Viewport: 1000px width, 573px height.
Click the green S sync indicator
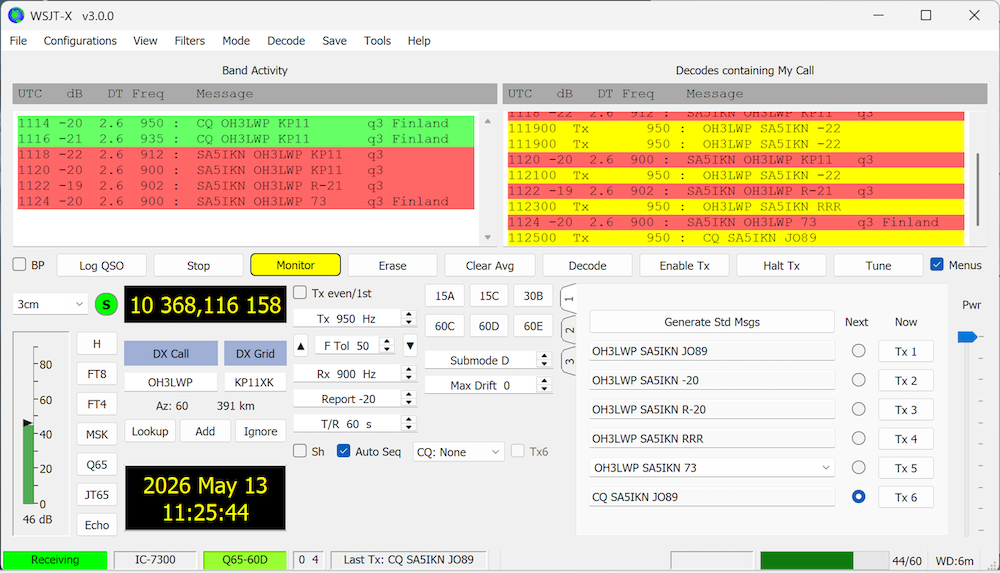click(x=106, y=304)
